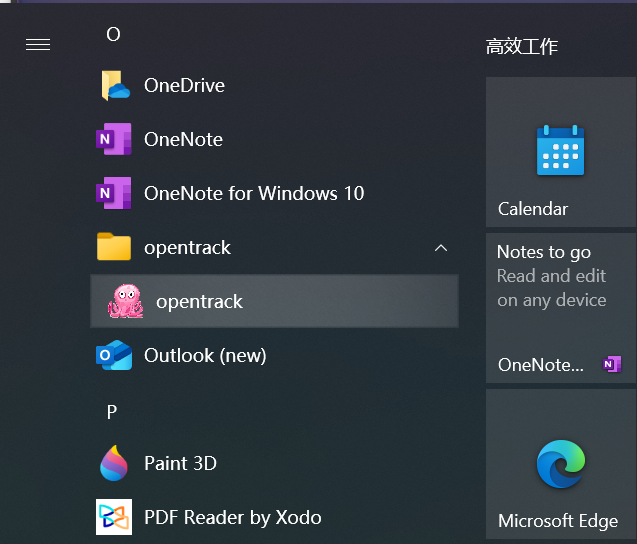
Task: Click the 高效工作 group title
Action: click(x=522, y=46)
